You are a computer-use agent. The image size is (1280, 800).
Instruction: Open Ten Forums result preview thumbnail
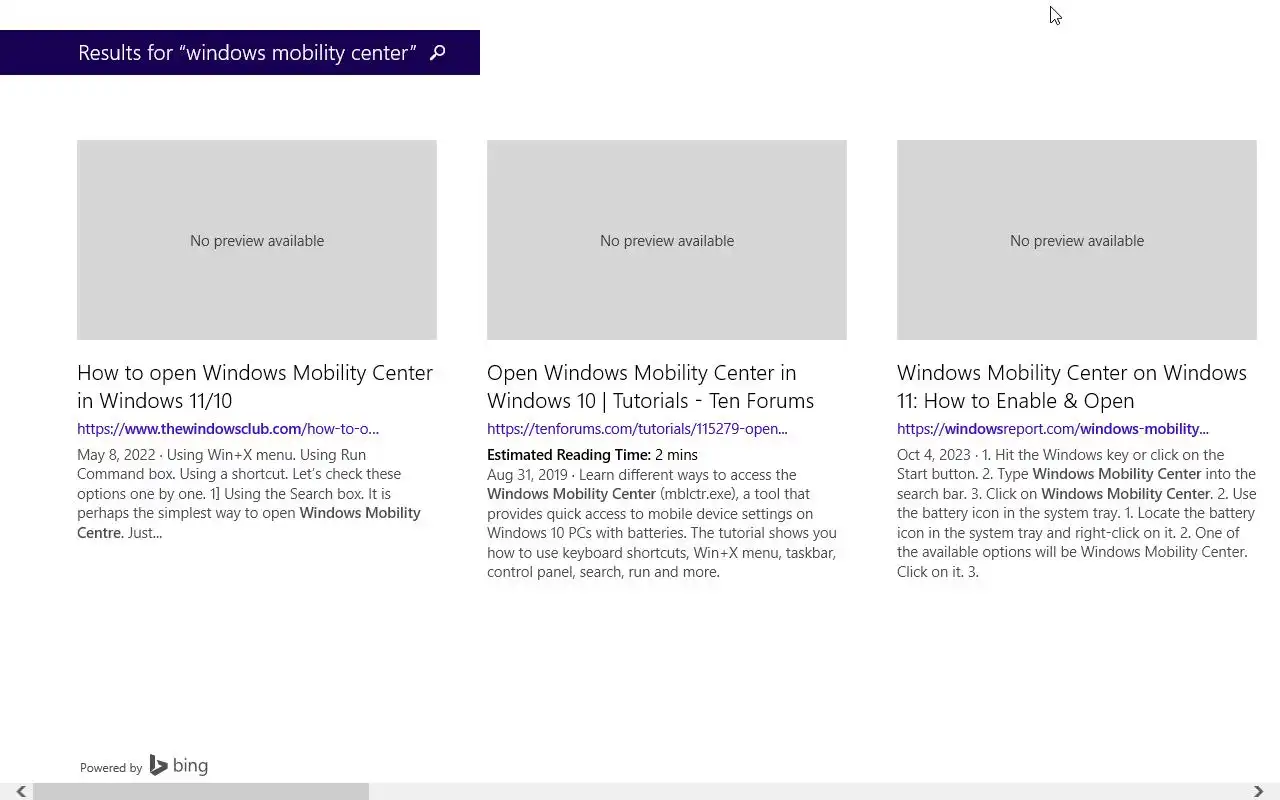click(x=667, y=240)
